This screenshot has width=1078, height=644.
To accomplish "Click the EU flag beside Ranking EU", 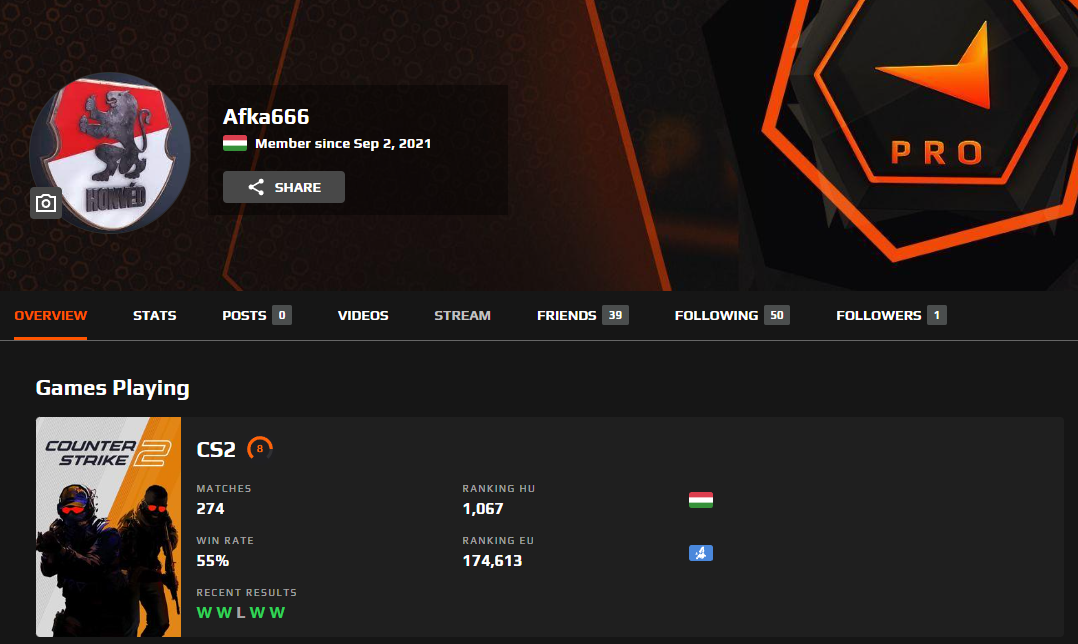I will point(701,553).
